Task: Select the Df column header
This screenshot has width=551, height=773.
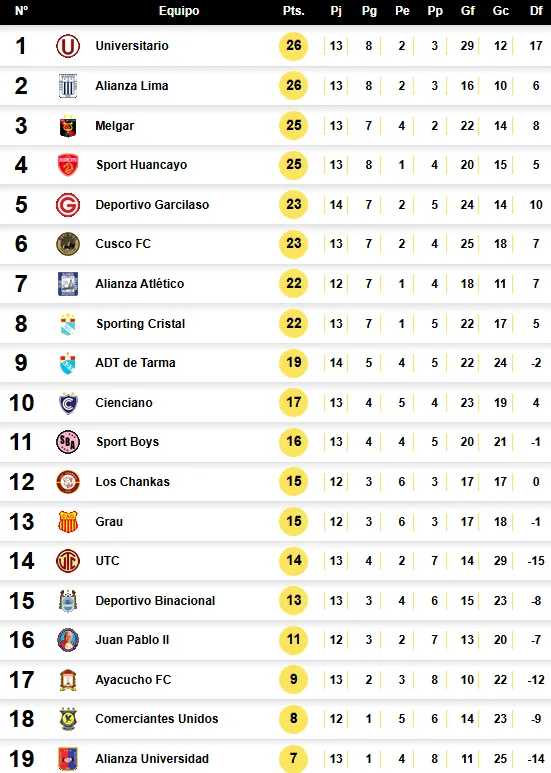Action: [536, 11]
